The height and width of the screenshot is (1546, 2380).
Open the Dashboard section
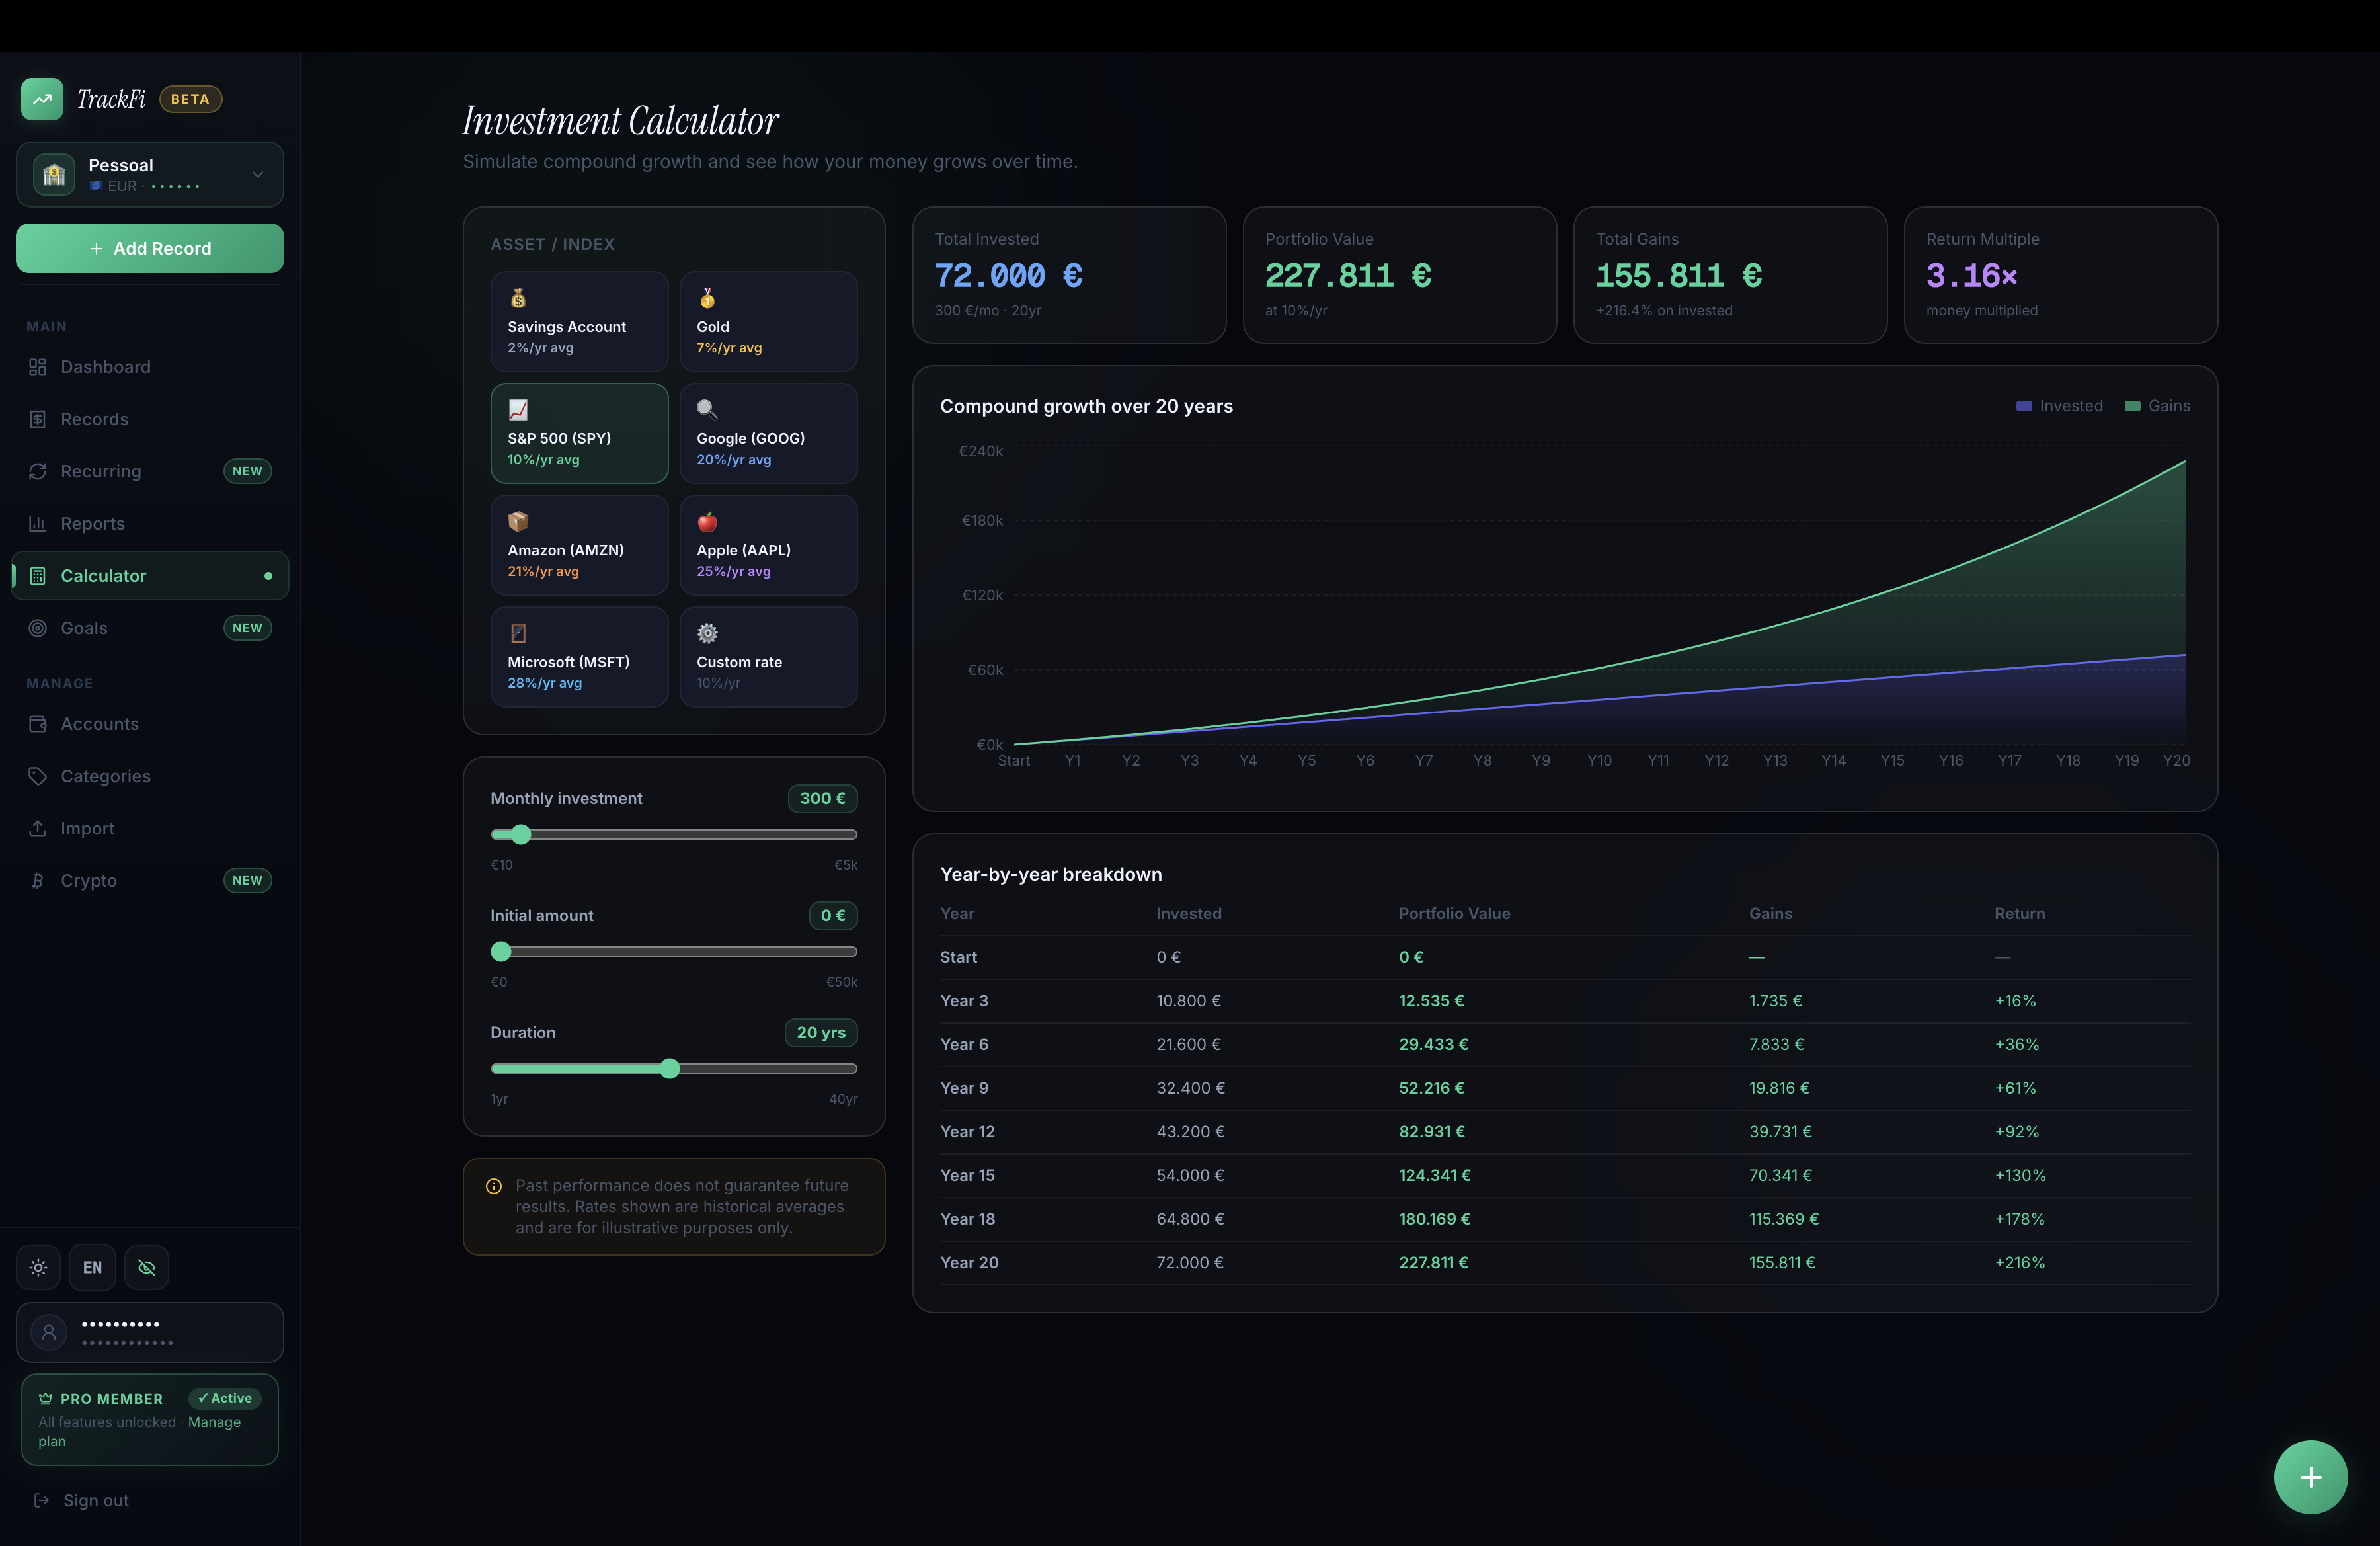point(105,366)
